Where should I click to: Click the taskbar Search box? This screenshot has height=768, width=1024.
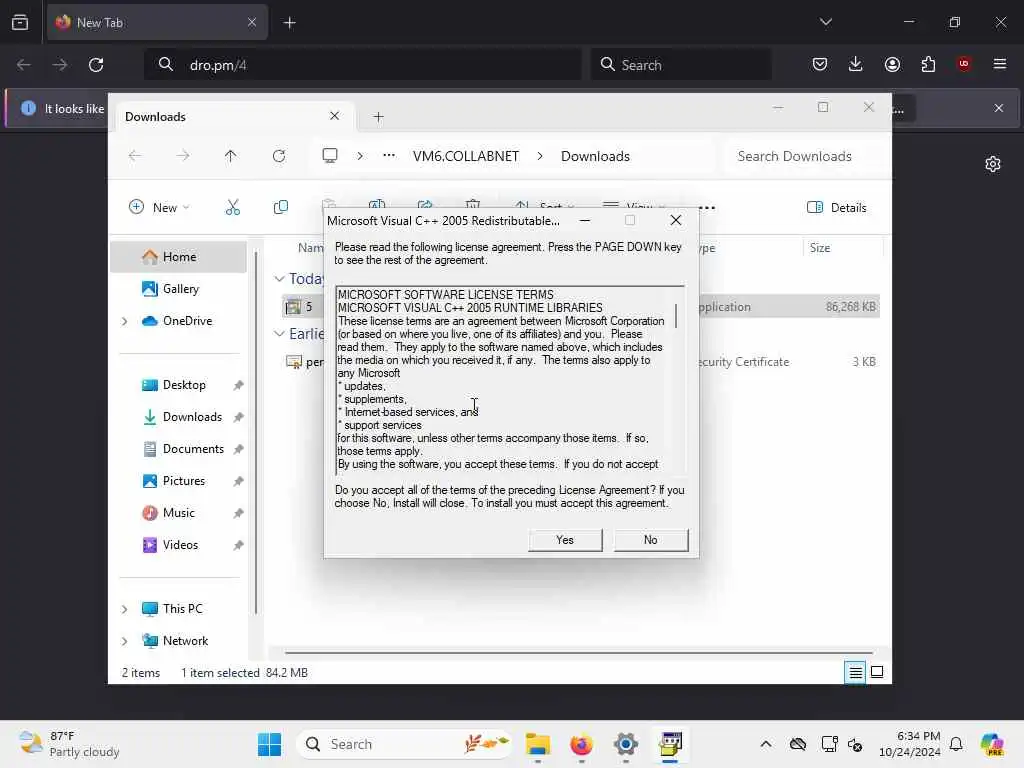[405, 744]
